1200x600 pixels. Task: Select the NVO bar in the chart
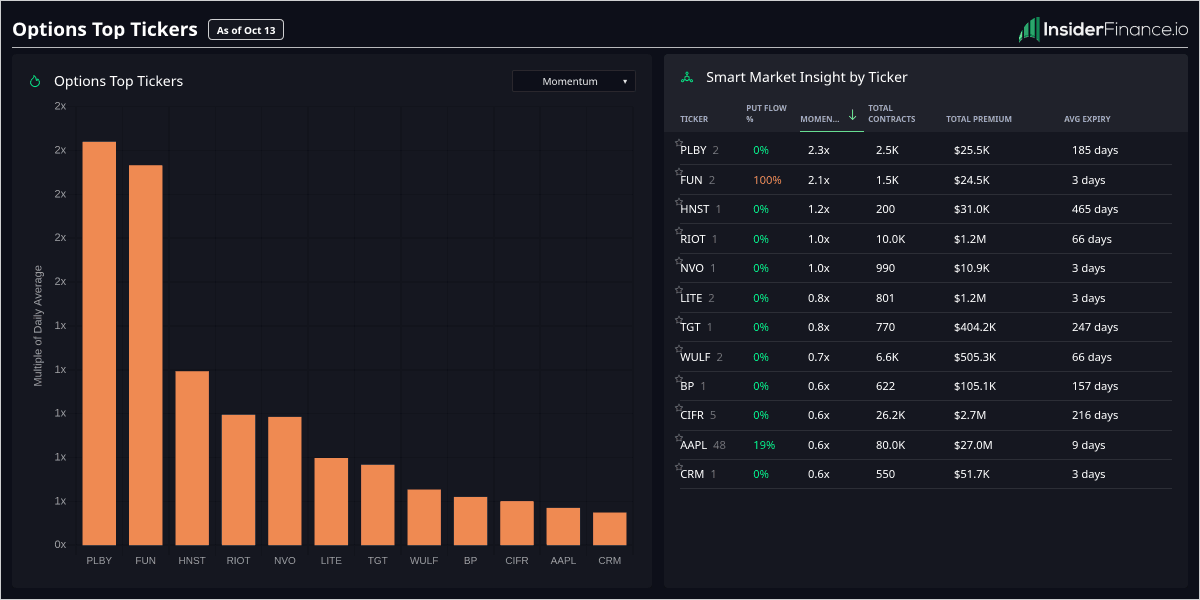[x=285, y=481]
